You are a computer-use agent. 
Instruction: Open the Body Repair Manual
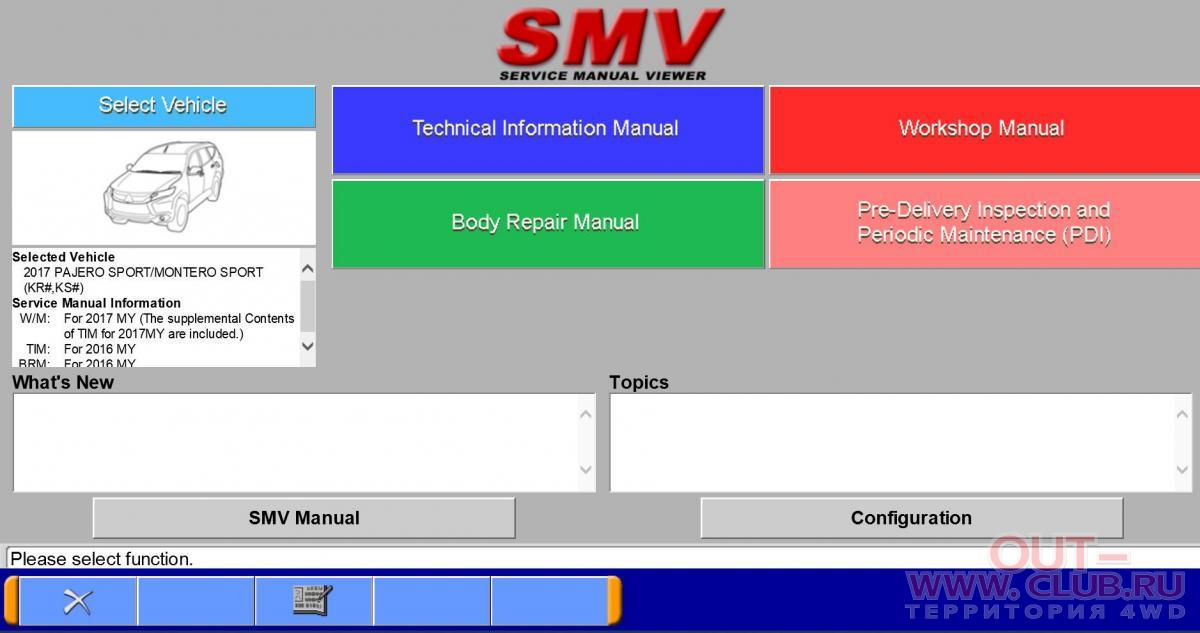[x=547, y=223]
